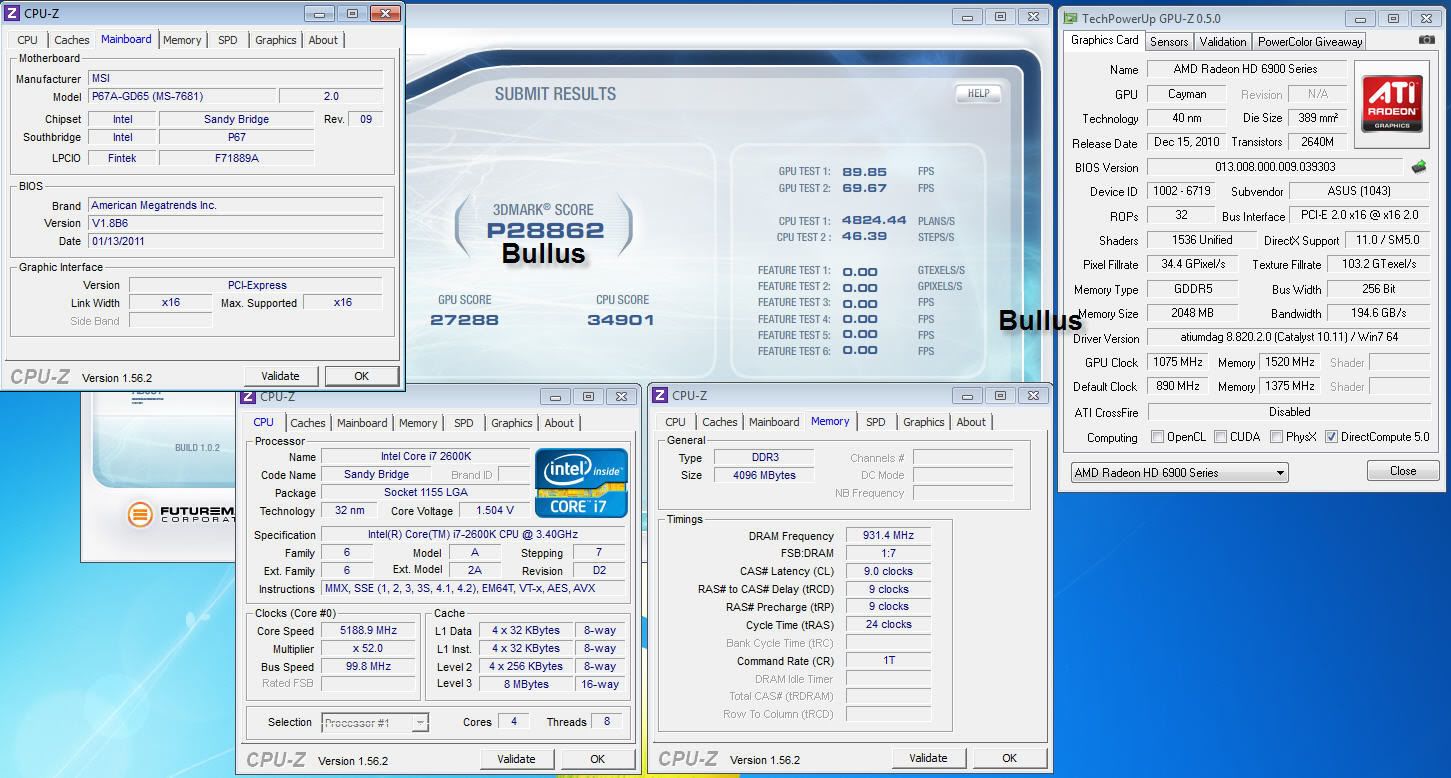Open Sensors tab in GPU-Z

(x=1169, y=42)
